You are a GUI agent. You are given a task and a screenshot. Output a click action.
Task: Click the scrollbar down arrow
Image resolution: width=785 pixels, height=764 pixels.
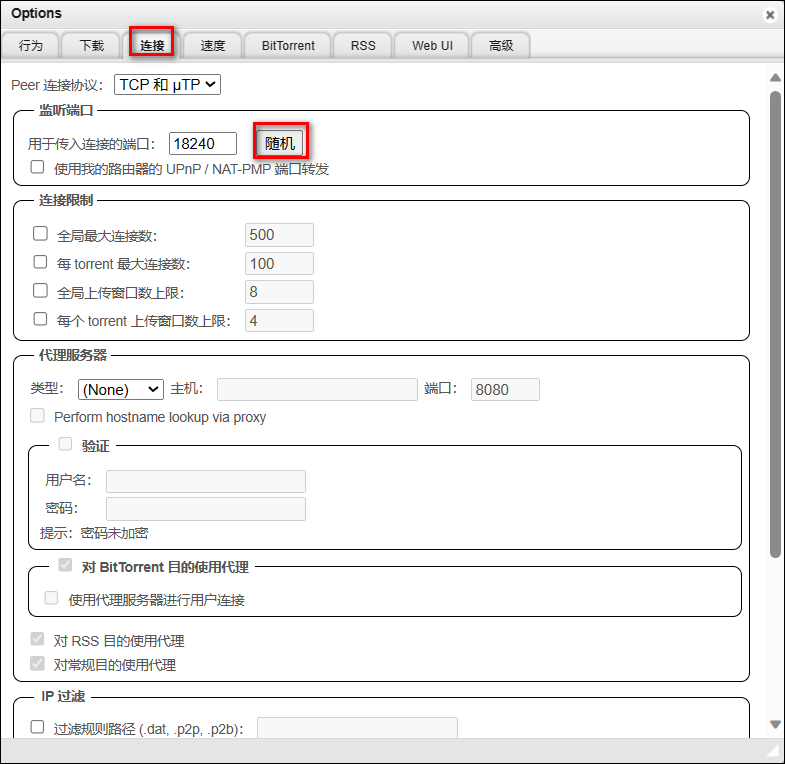click(775, 724)
